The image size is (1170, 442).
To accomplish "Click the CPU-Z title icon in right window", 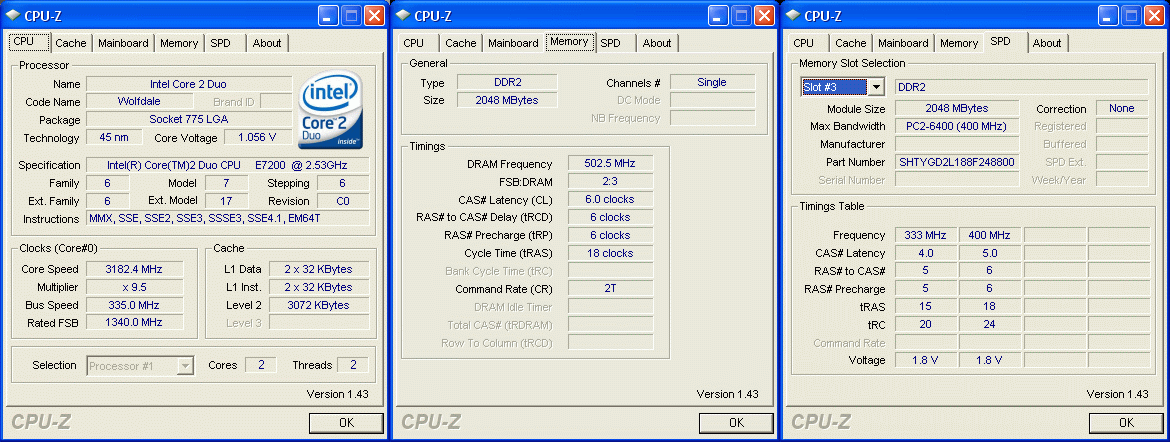I will (x=792, y=15).
